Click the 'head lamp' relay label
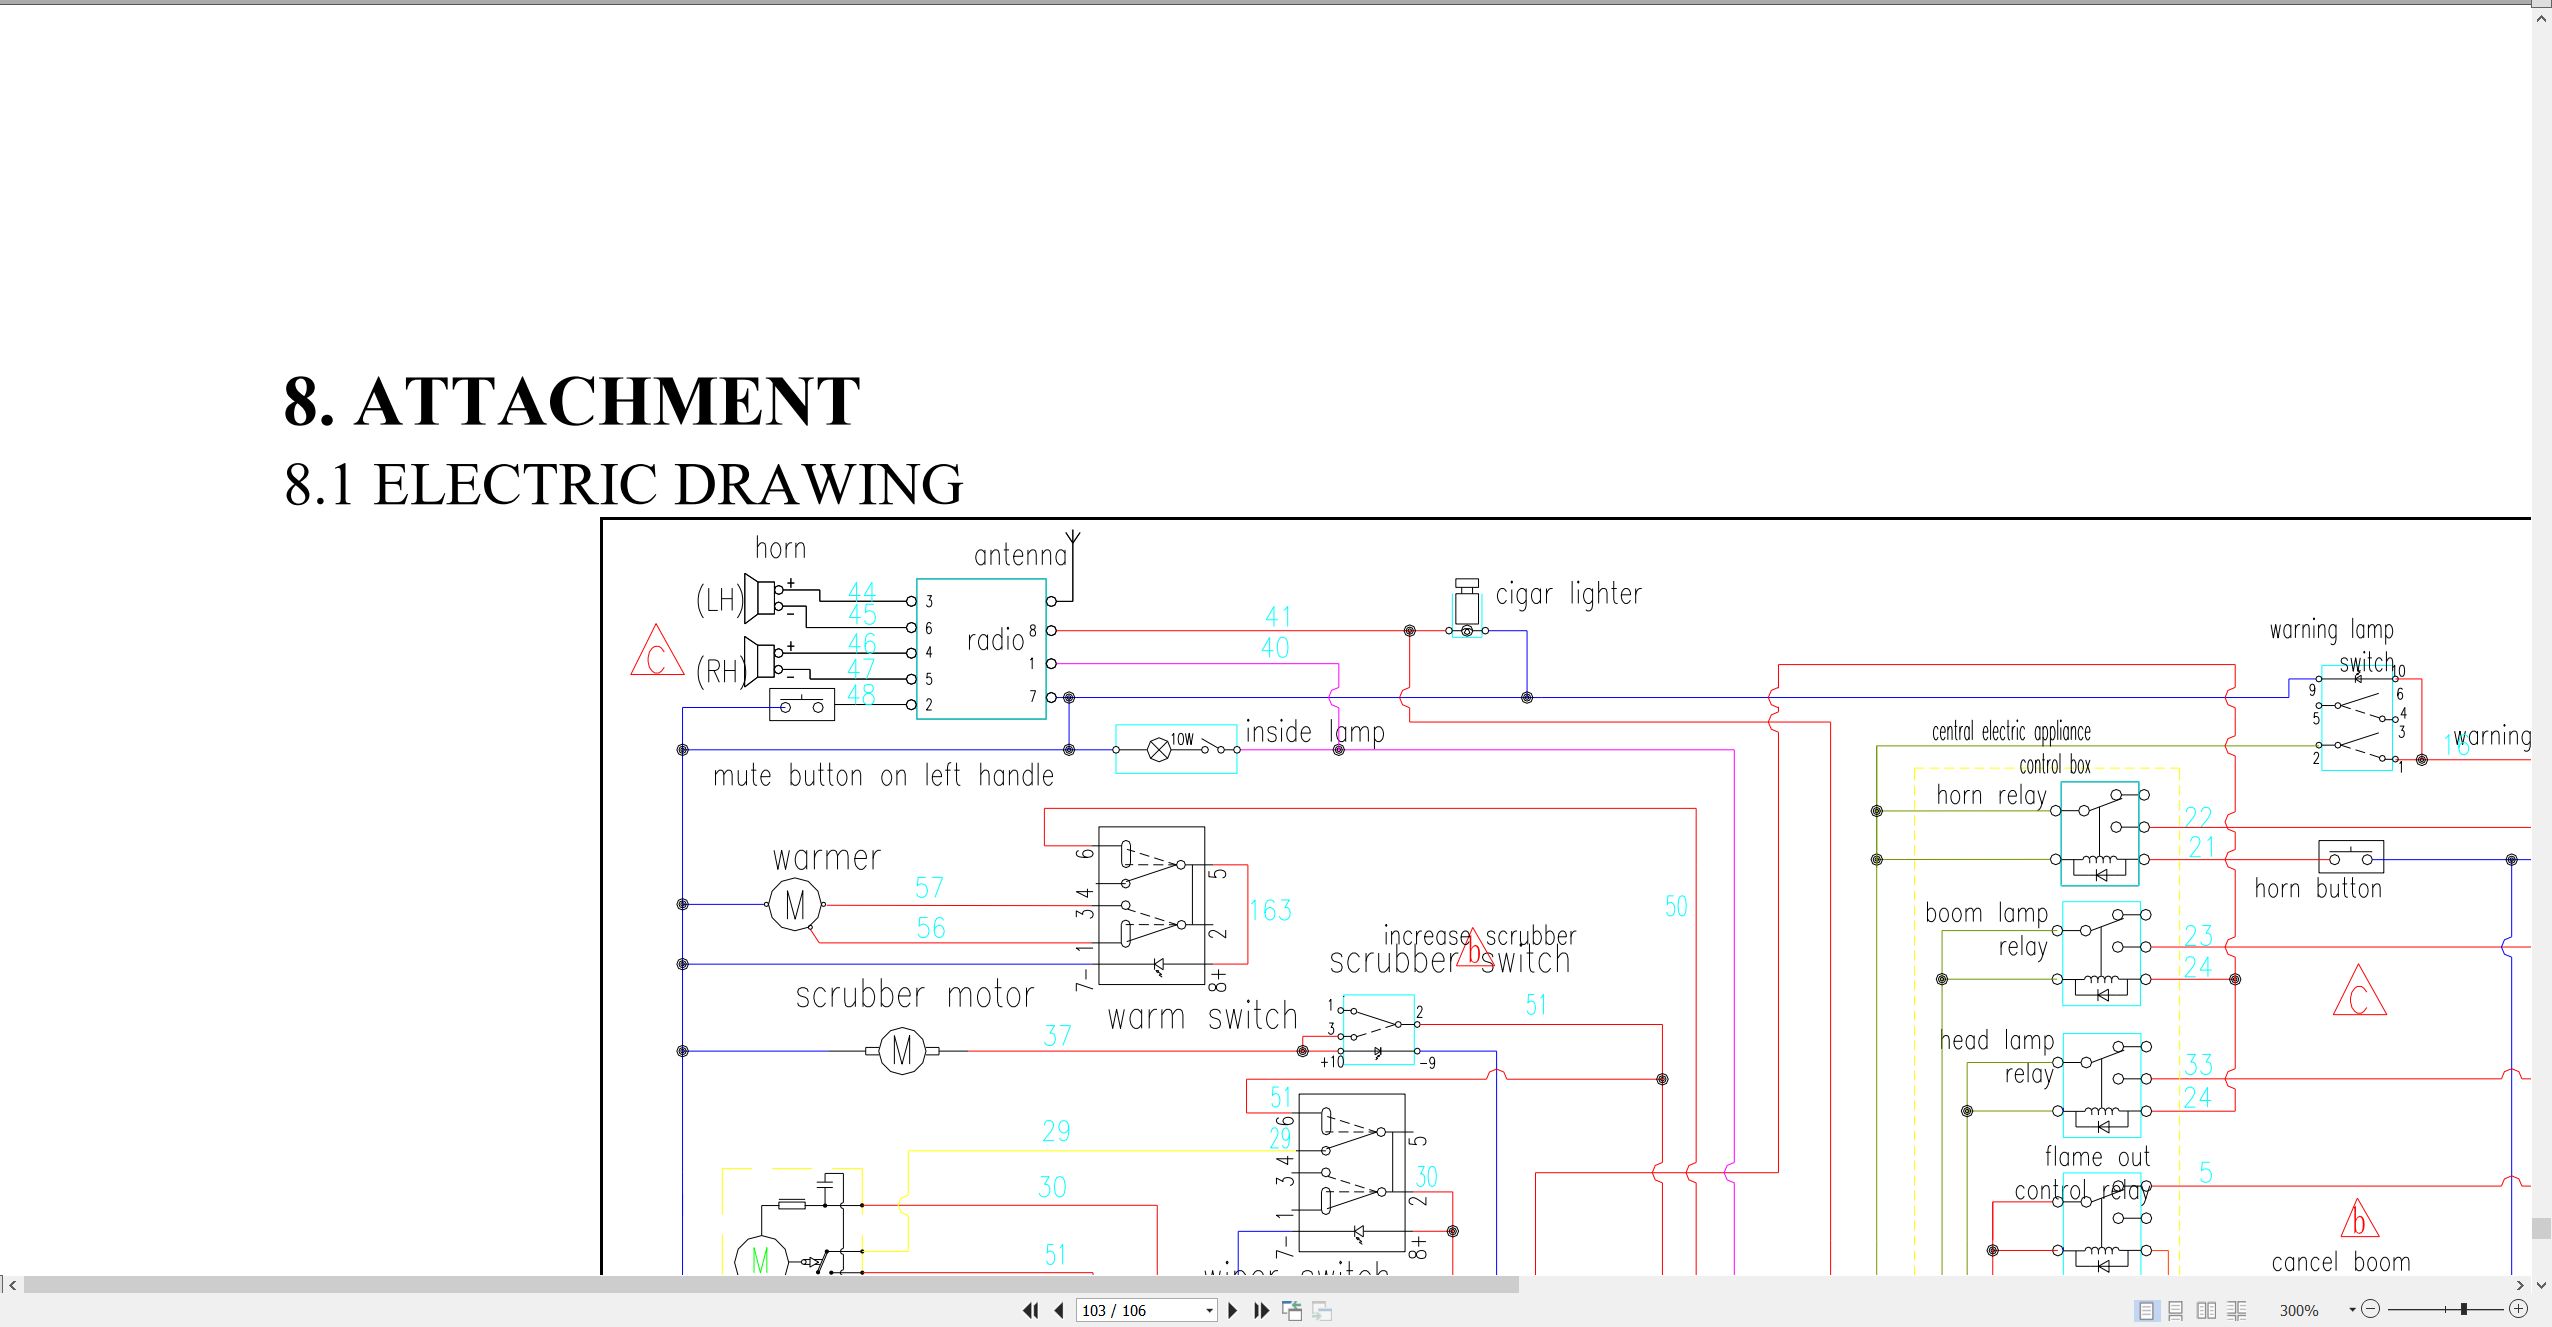The width and height of the screenshot is (2552, 1327). (1997, 1041)
